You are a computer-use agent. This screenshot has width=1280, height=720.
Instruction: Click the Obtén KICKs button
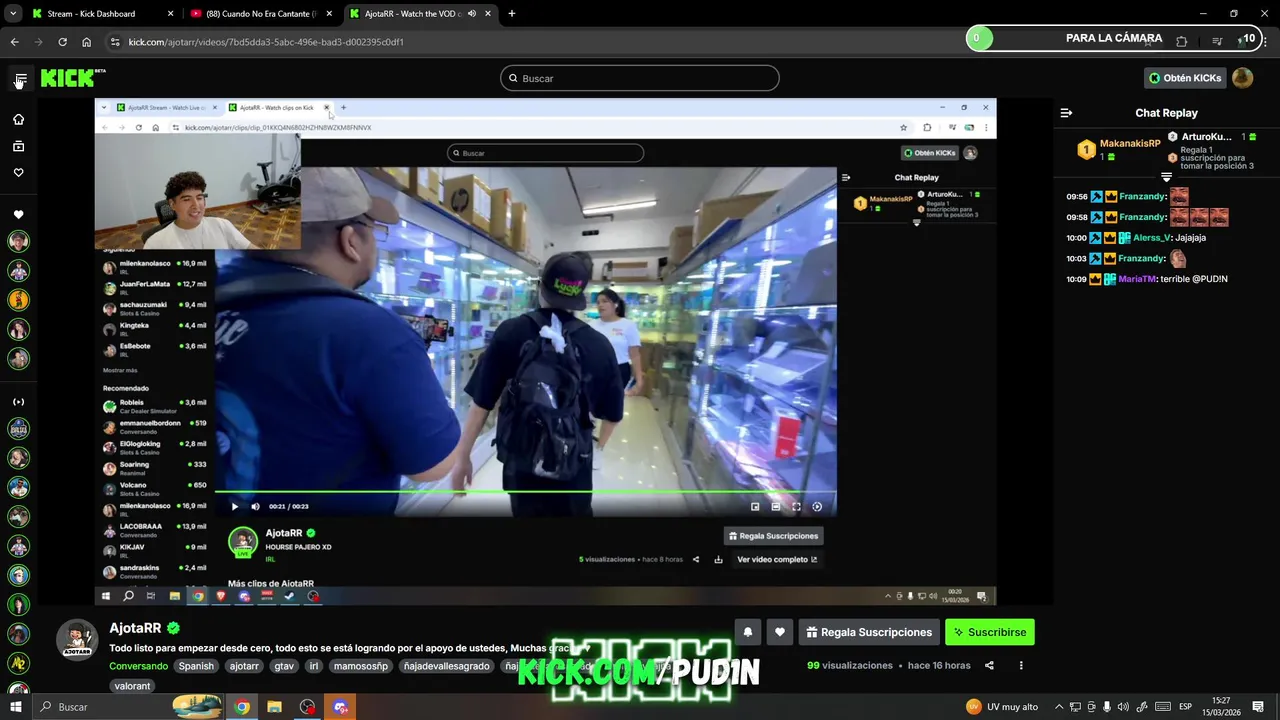pyautogui.click(x=1185, y=78)
